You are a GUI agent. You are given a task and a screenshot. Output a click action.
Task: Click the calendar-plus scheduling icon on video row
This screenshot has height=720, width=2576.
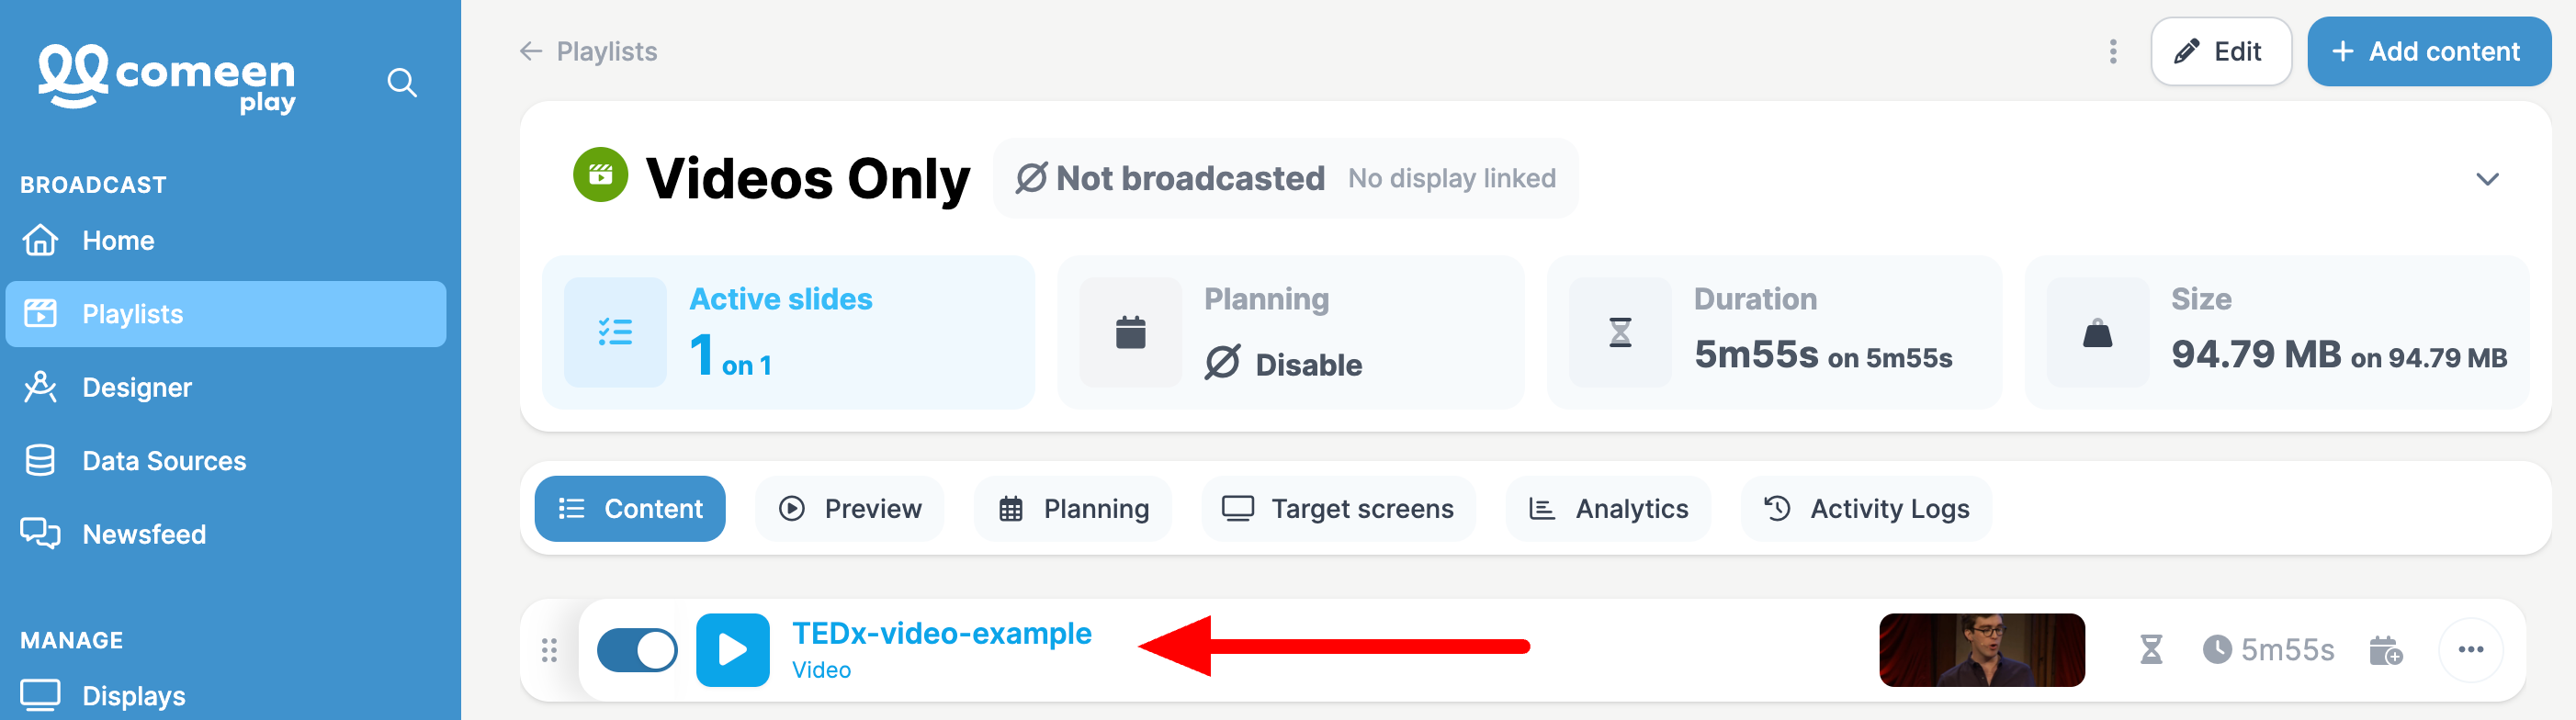click(x=2385, y=650)
